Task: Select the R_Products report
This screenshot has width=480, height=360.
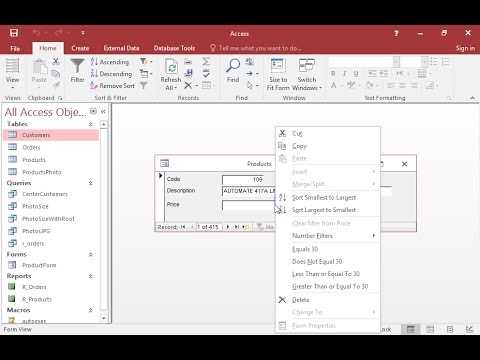Action: [51, 299]
